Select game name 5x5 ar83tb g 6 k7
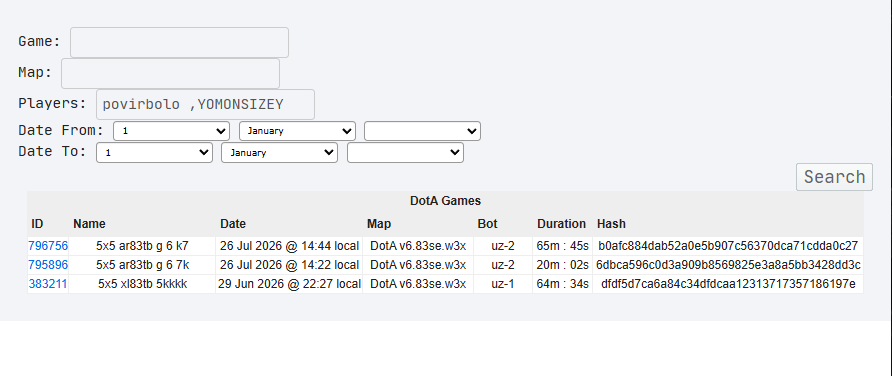 (142, 246)
